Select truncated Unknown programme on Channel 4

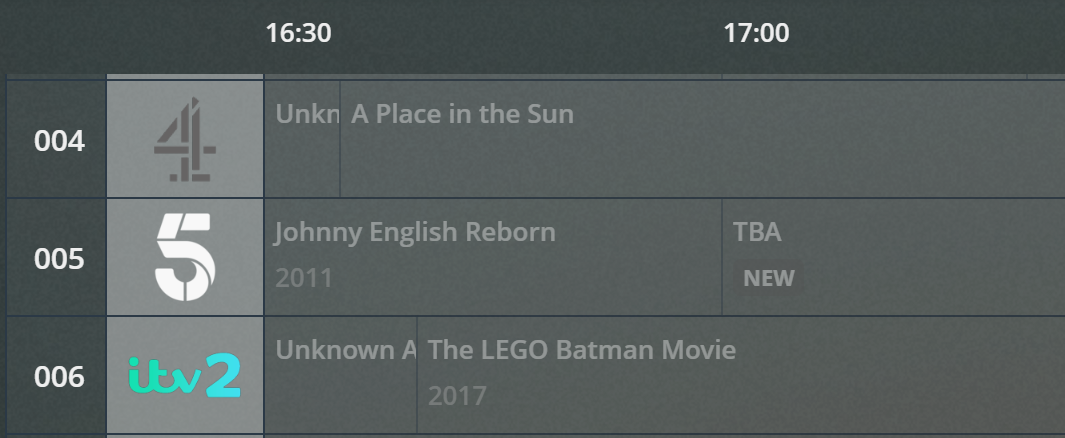[303, 114]
